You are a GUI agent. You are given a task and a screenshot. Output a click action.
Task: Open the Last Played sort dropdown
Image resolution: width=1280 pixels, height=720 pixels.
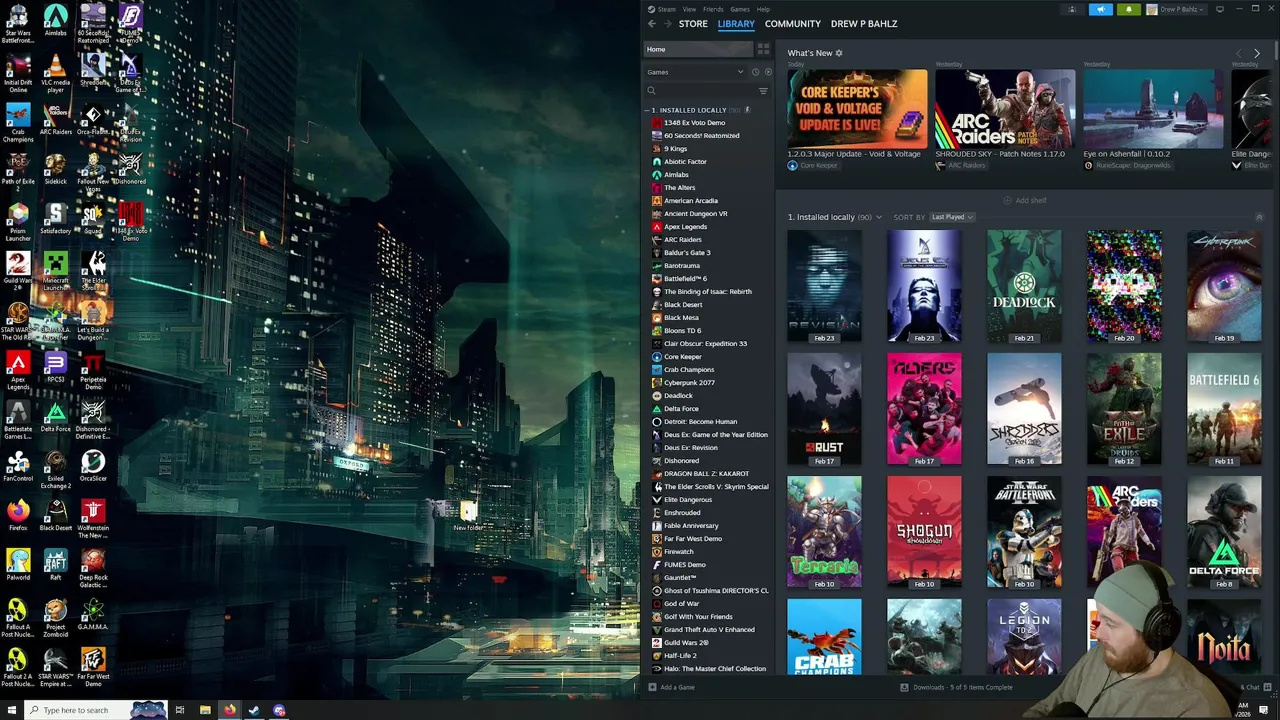[x=951, y=217]
